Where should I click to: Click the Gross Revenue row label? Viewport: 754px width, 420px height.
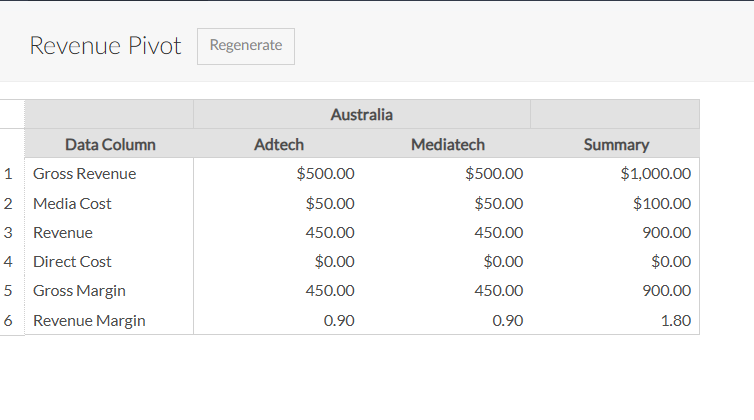(x=85, y=174)
